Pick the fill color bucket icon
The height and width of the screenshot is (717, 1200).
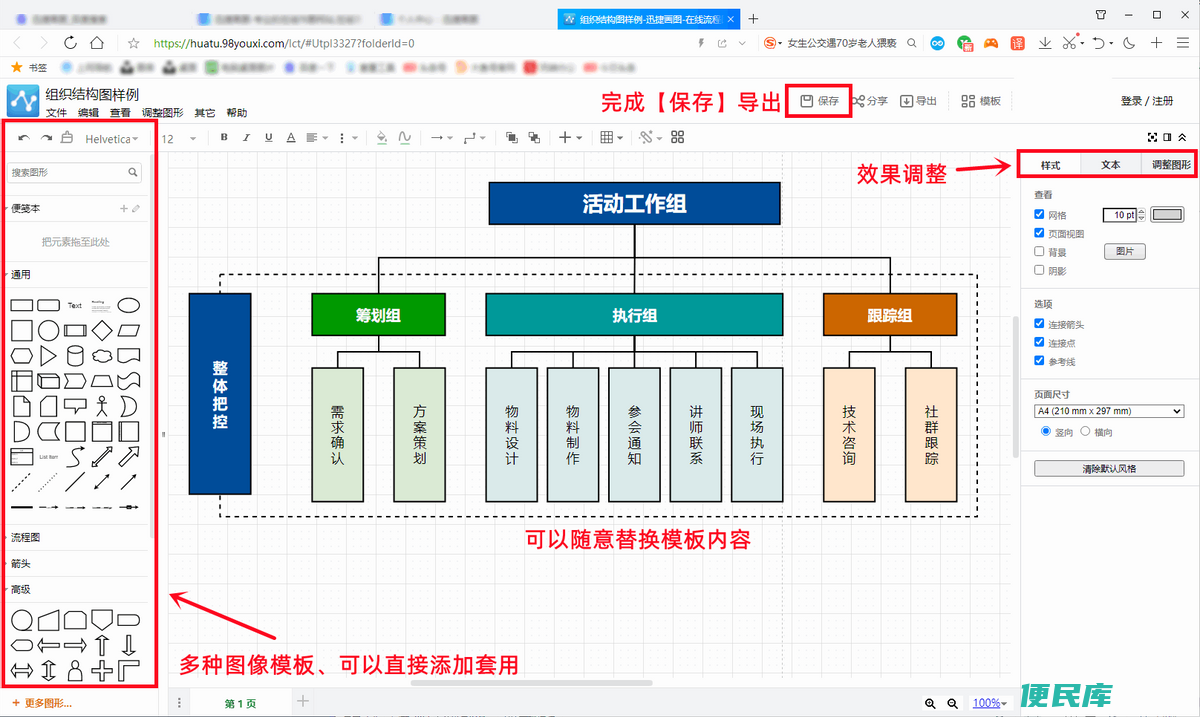click(x=382, y=138)
